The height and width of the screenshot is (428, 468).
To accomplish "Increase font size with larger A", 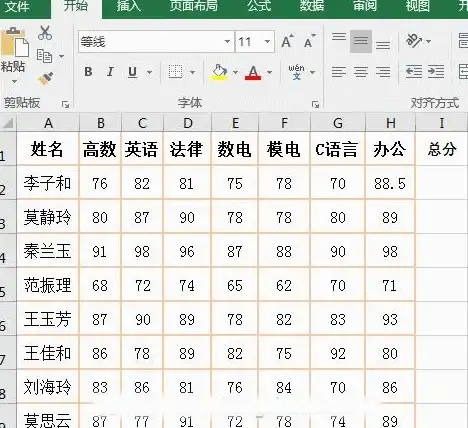I will [x=287, y=42].
